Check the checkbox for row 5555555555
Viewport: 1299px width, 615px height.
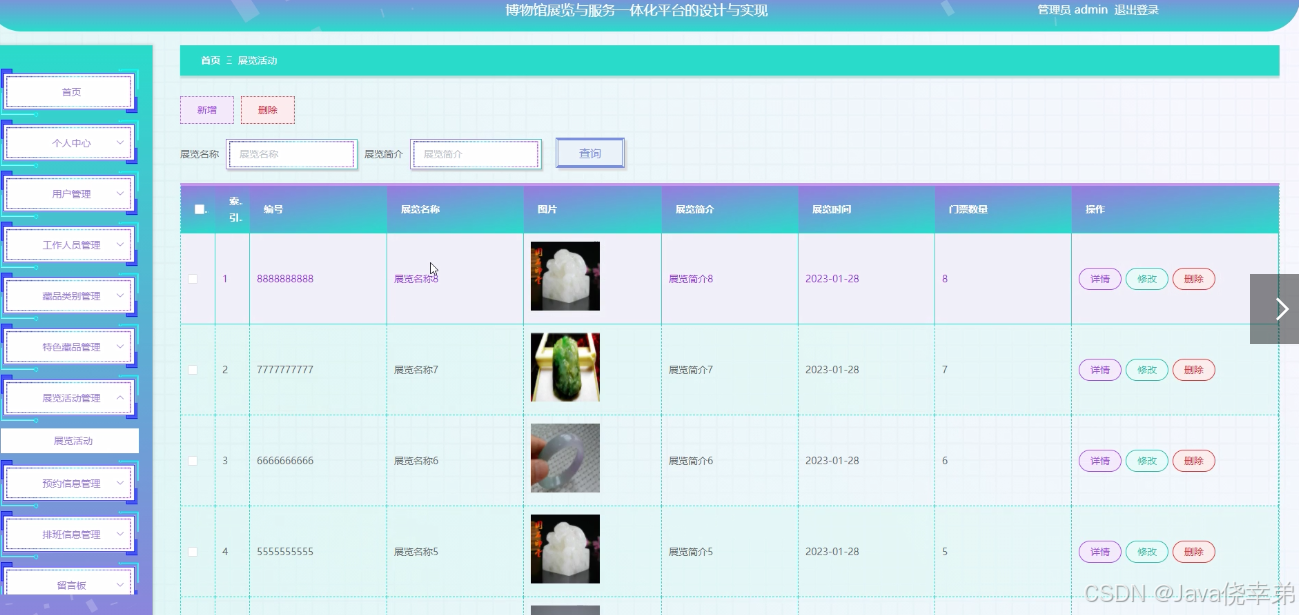(x=193, y=552)
